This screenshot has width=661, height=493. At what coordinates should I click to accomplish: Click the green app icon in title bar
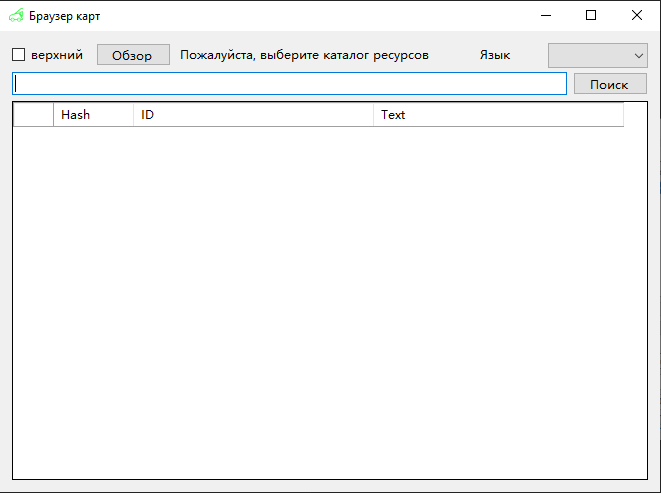(16, 16)
